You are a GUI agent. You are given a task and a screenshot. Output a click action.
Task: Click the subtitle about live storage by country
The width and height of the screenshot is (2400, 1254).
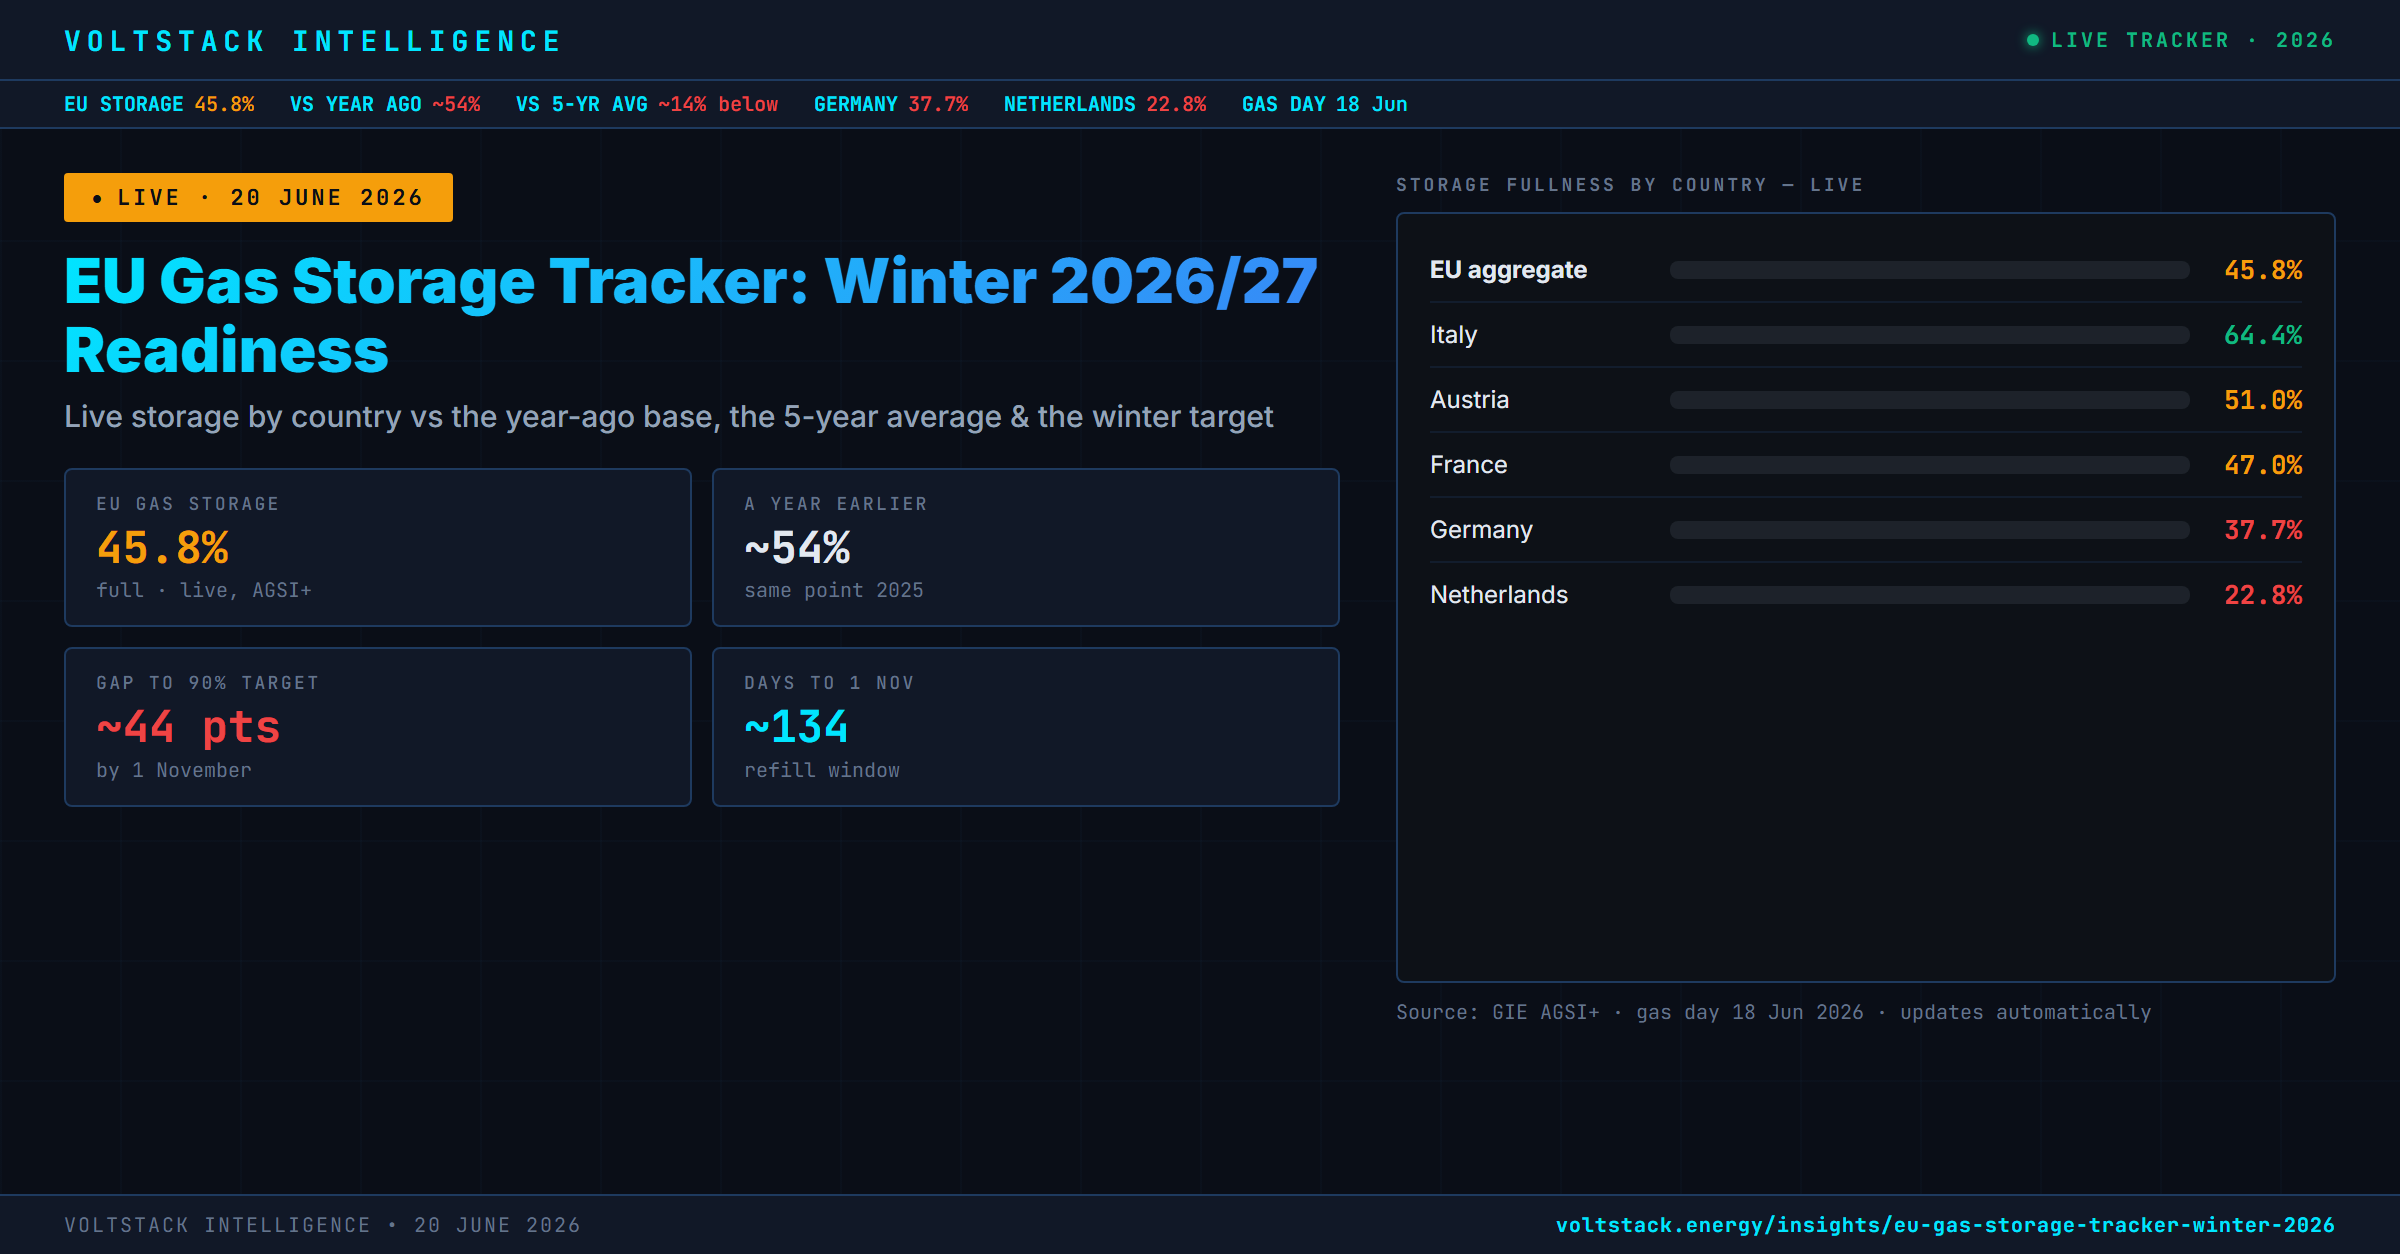[668, 416]
